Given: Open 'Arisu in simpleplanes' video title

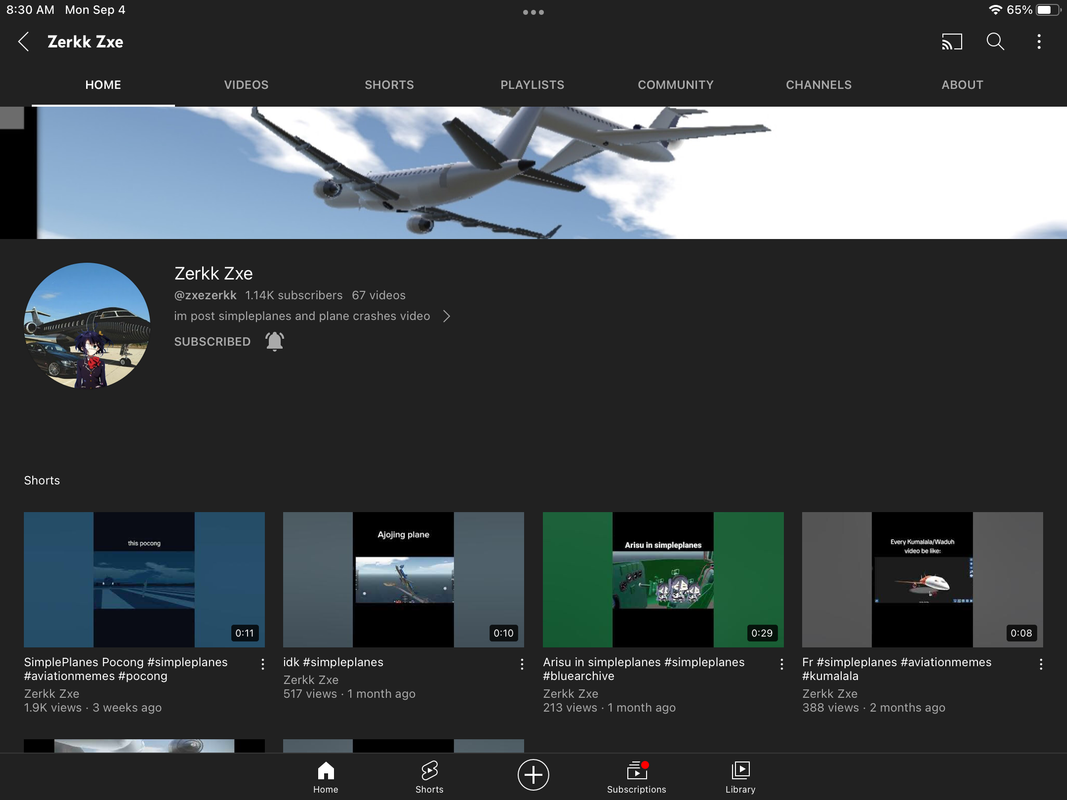Looking at the screenshot, I should (x=644, y=669).
